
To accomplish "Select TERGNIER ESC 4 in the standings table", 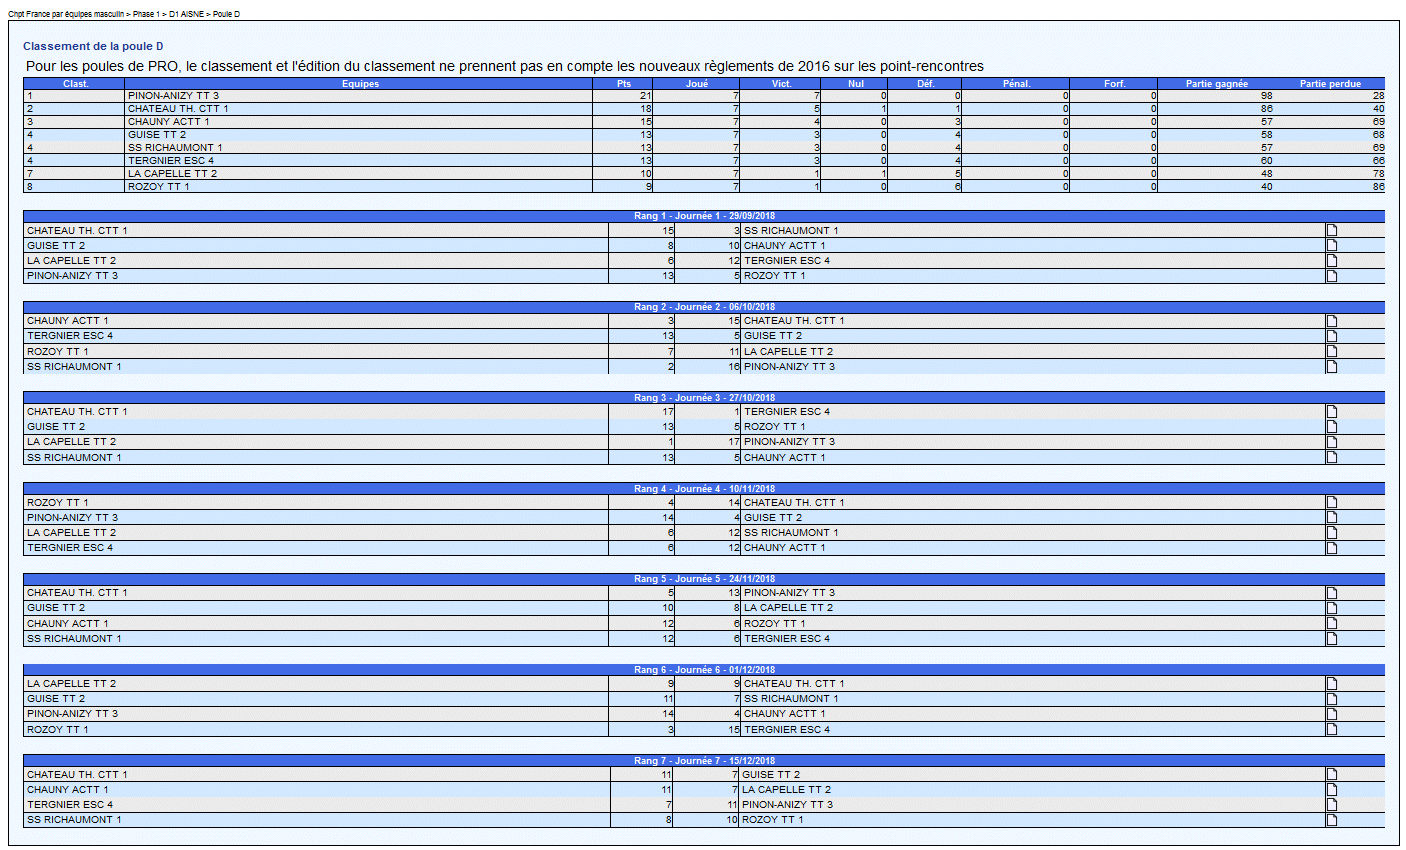I will 171,161.
